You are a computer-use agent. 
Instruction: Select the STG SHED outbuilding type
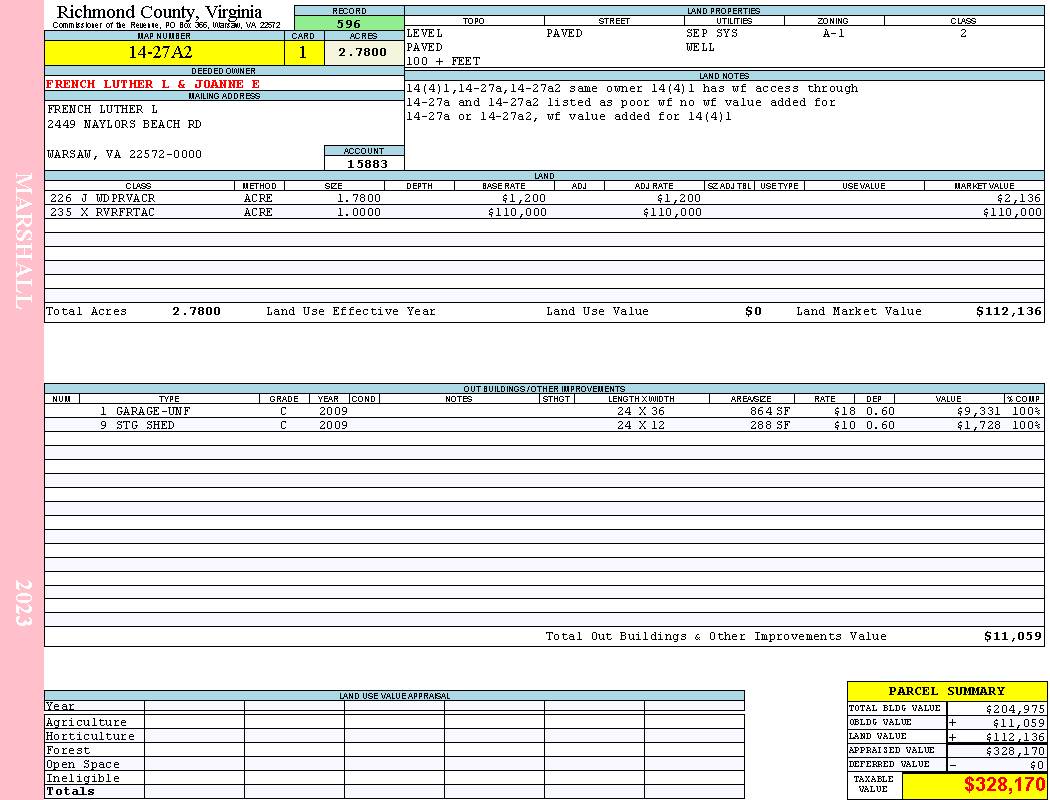click(x=145, y=426)
